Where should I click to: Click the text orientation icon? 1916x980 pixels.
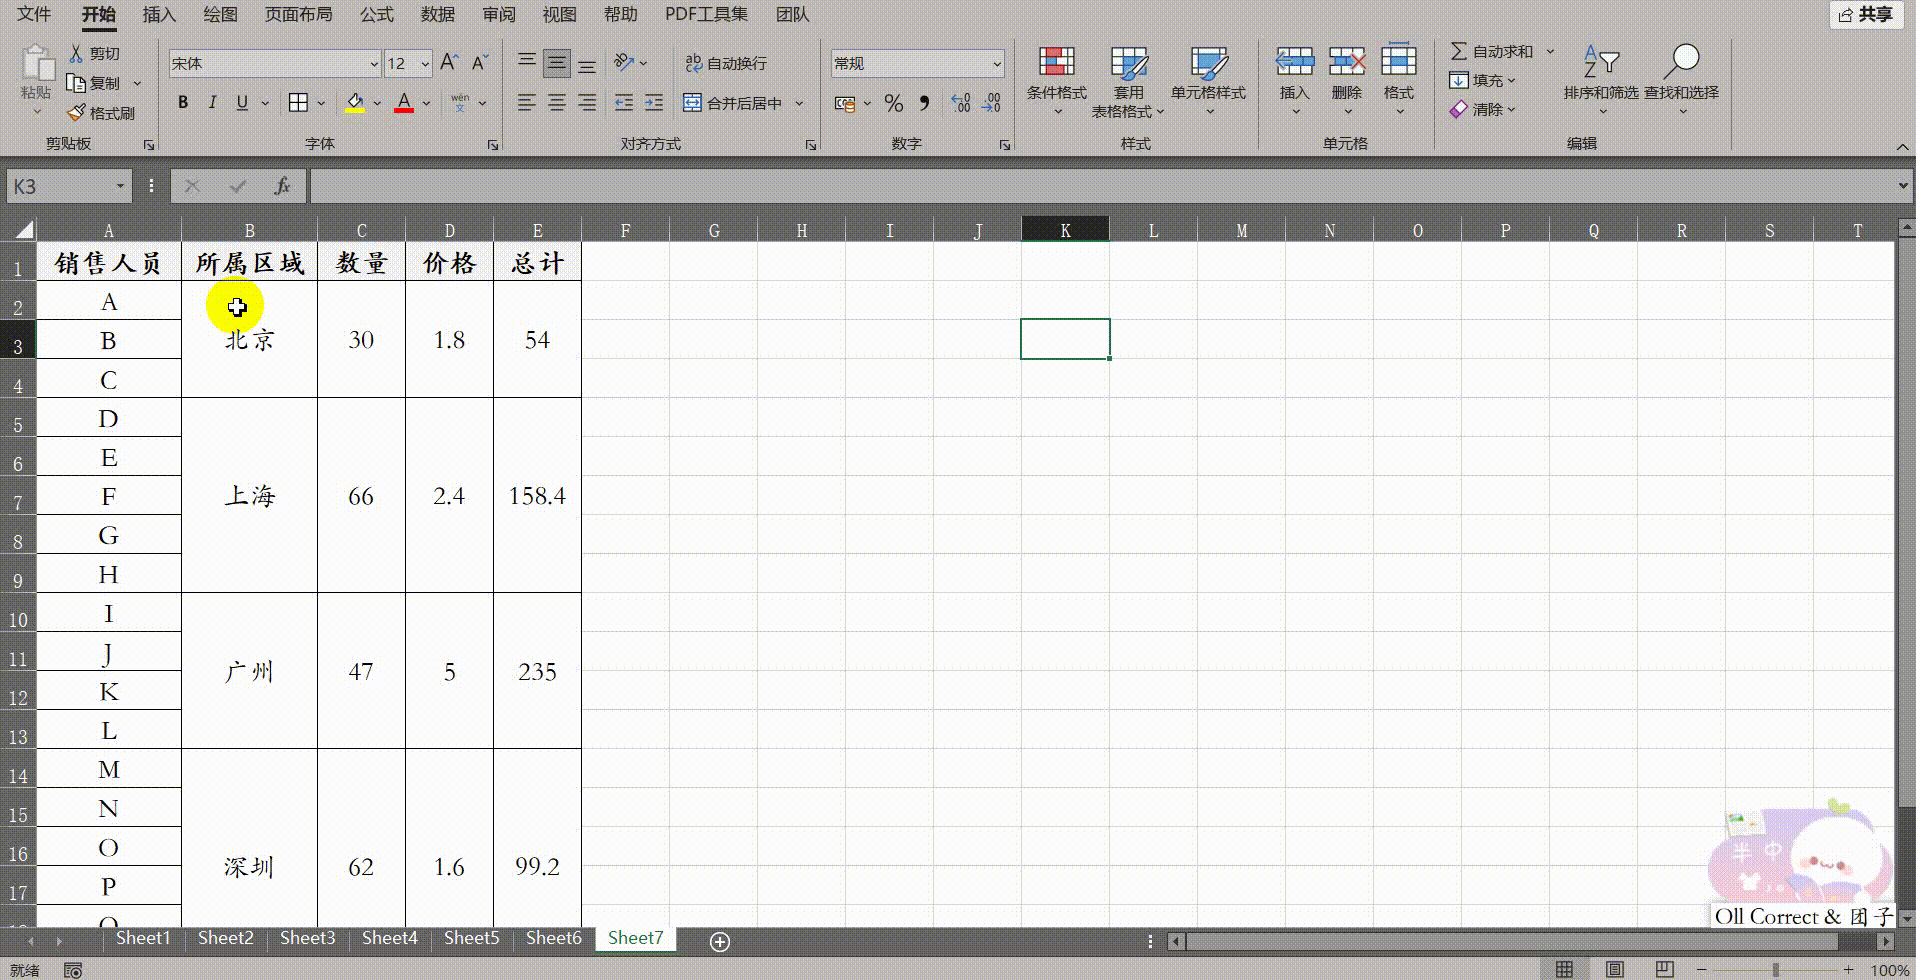click(x=624, y=62)
